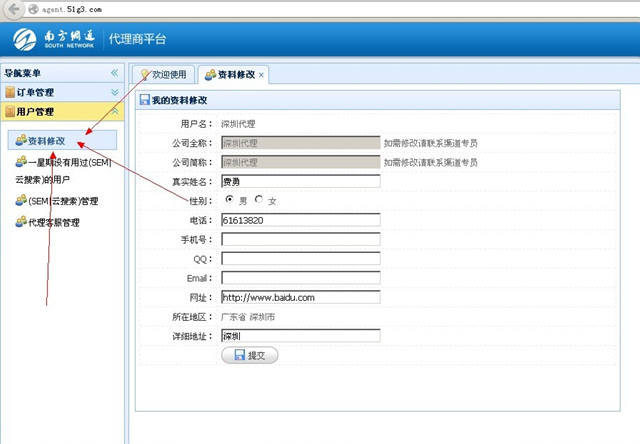Viewport: 640px width, 444px height.
Task: Click the users icon beside 资料修改 in sidebar
Action: click(21, 141)
